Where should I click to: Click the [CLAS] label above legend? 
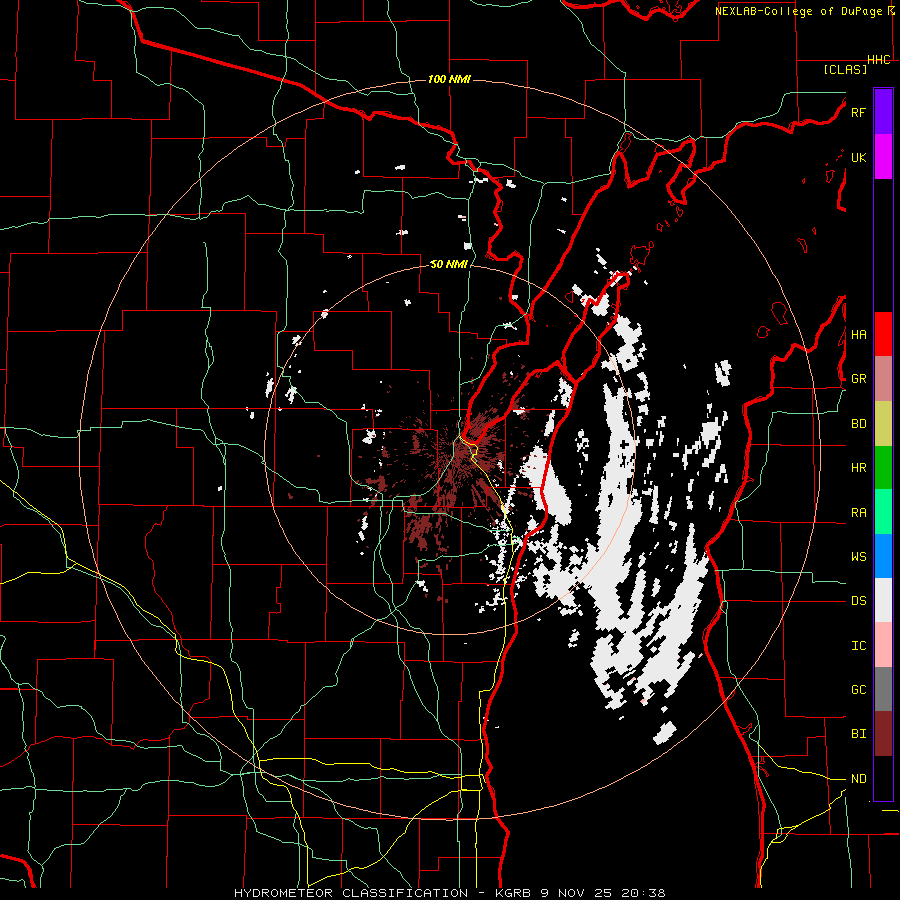pos(845,69)
